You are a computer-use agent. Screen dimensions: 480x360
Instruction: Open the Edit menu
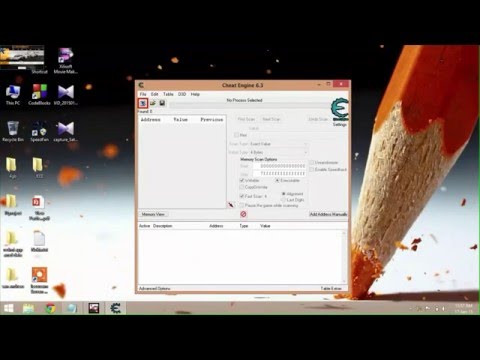tap(154, 94)
